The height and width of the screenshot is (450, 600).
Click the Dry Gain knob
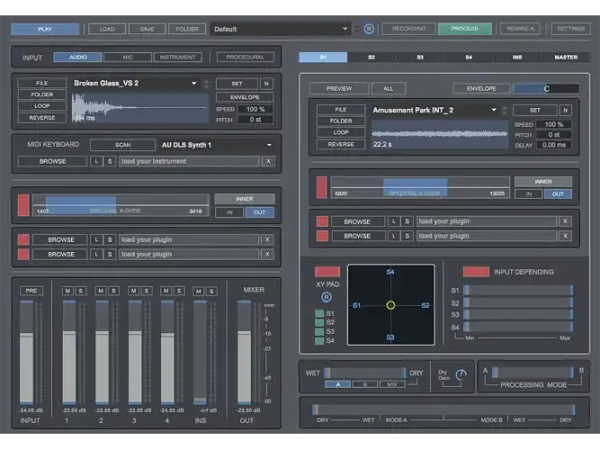(461, 375)
